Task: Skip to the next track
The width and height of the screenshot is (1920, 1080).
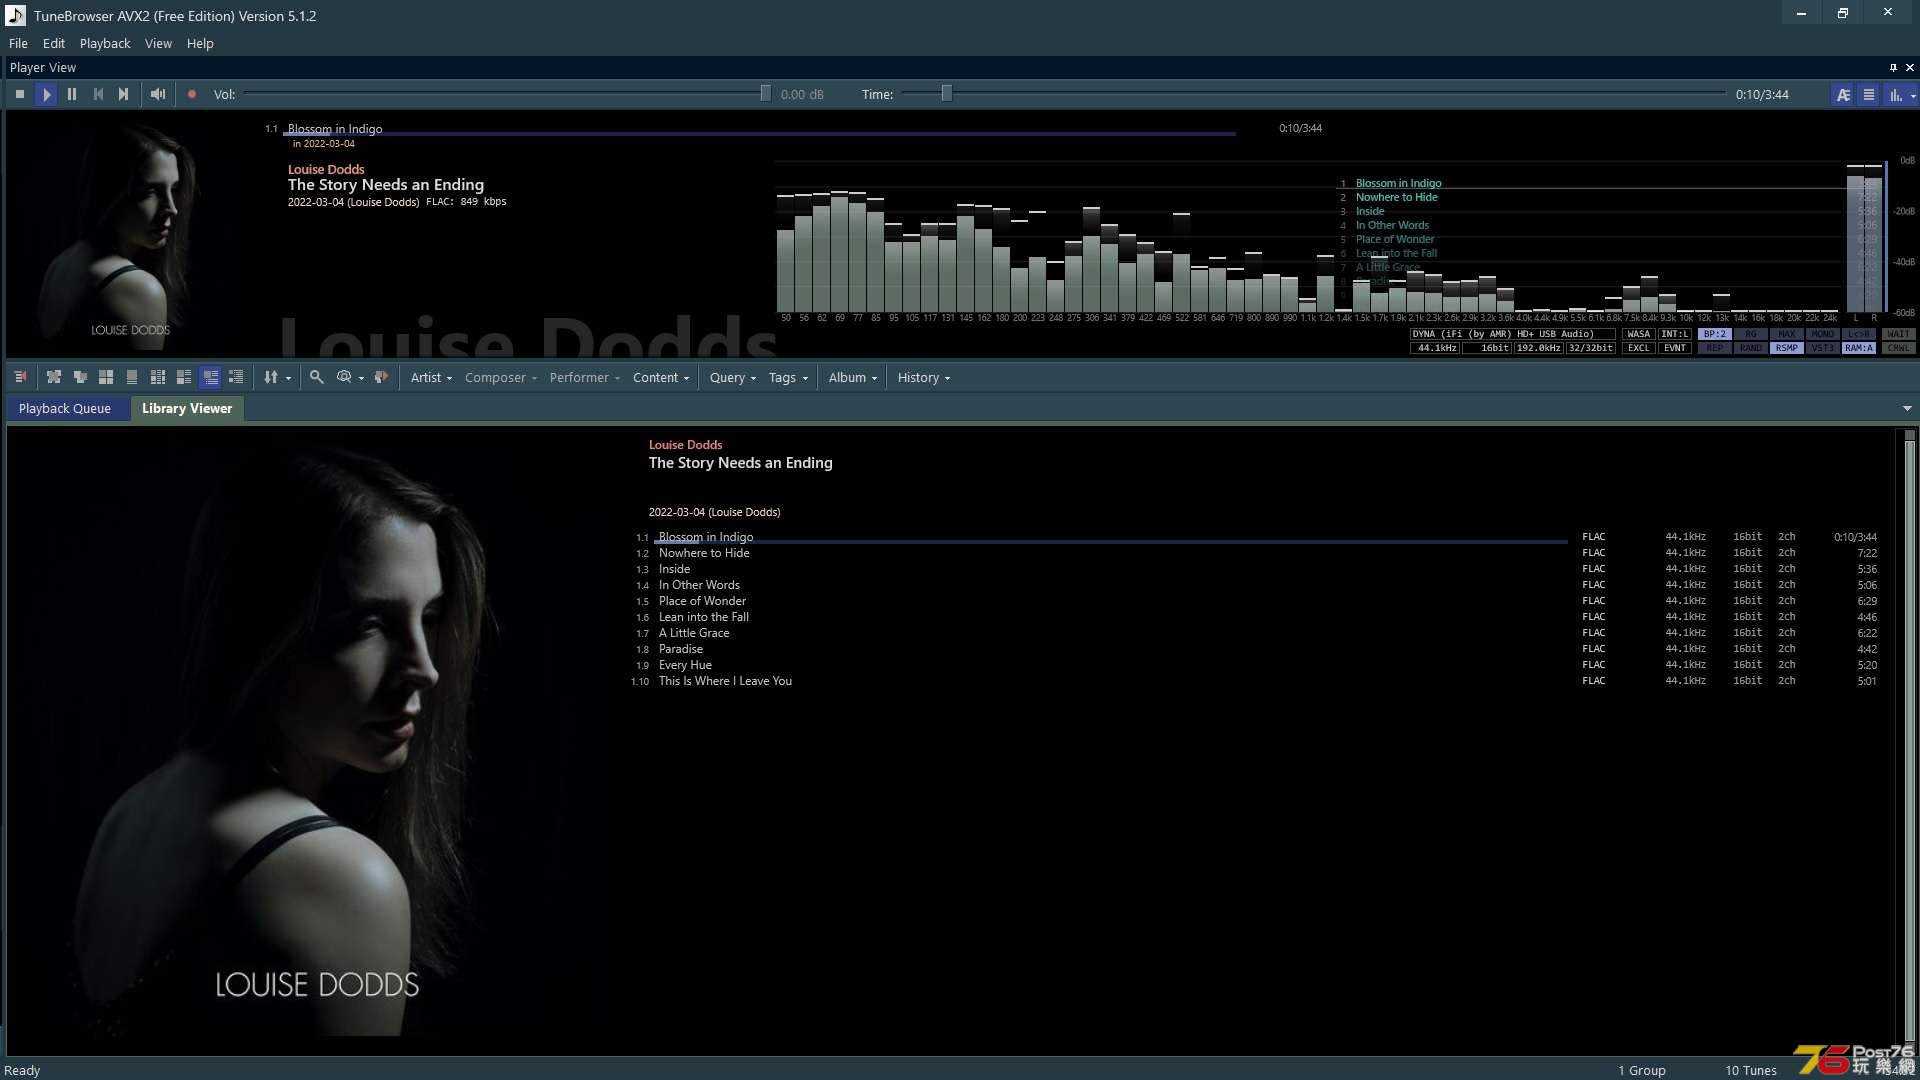Action: pos(123,94)
